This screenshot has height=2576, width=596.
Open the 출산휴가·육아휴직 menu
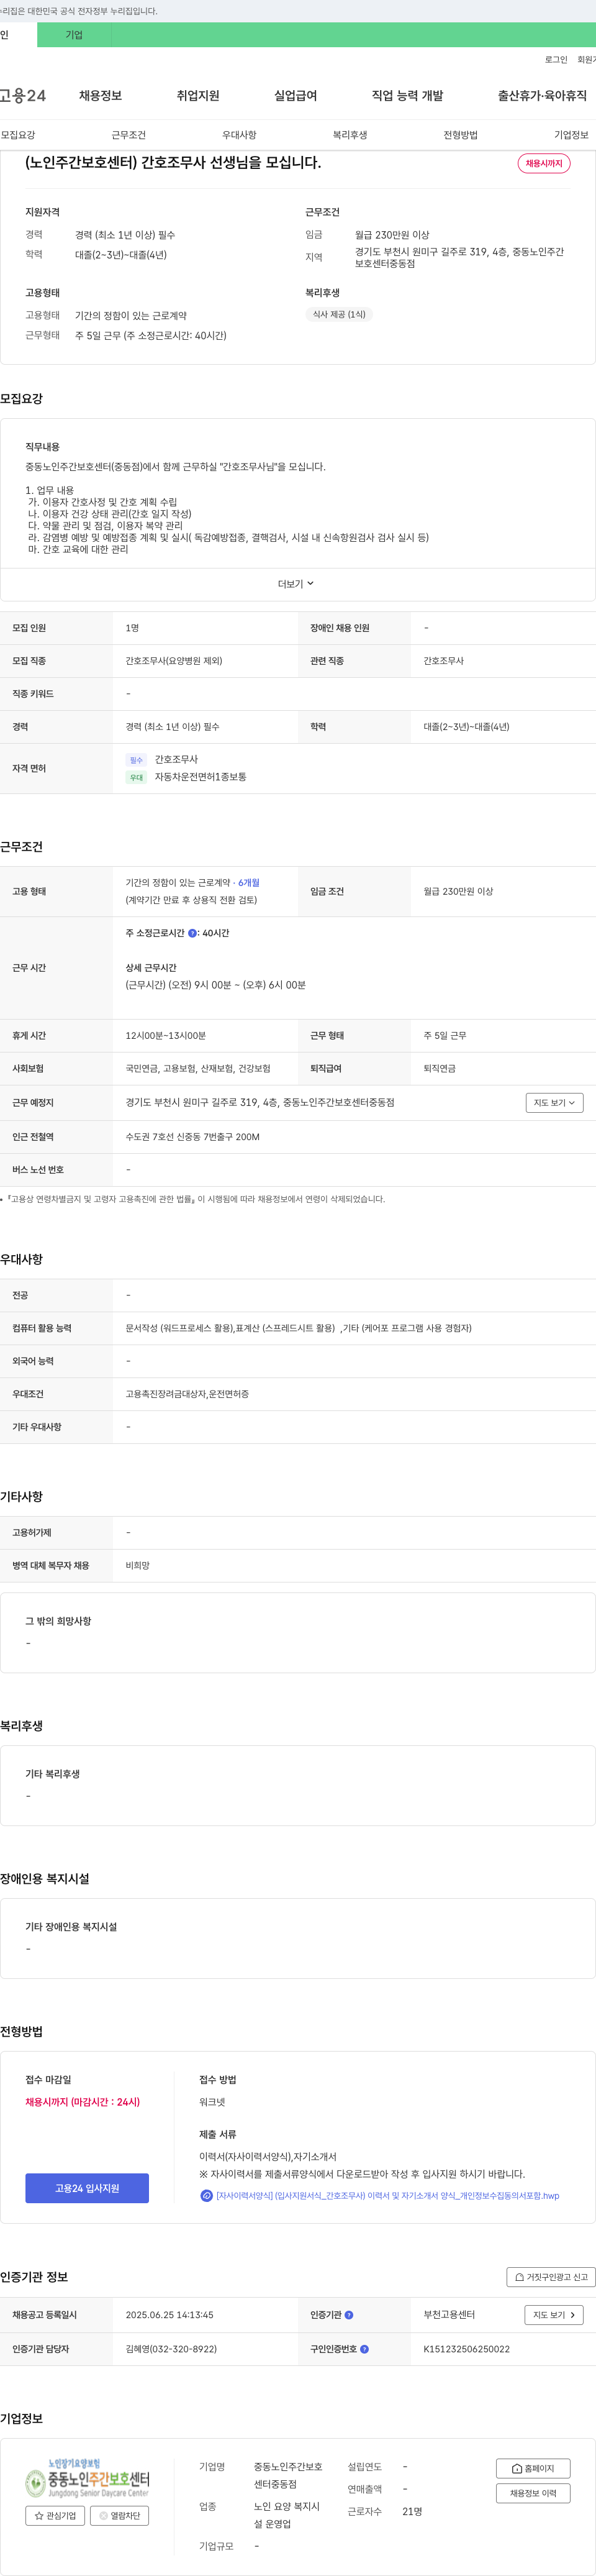542,96
